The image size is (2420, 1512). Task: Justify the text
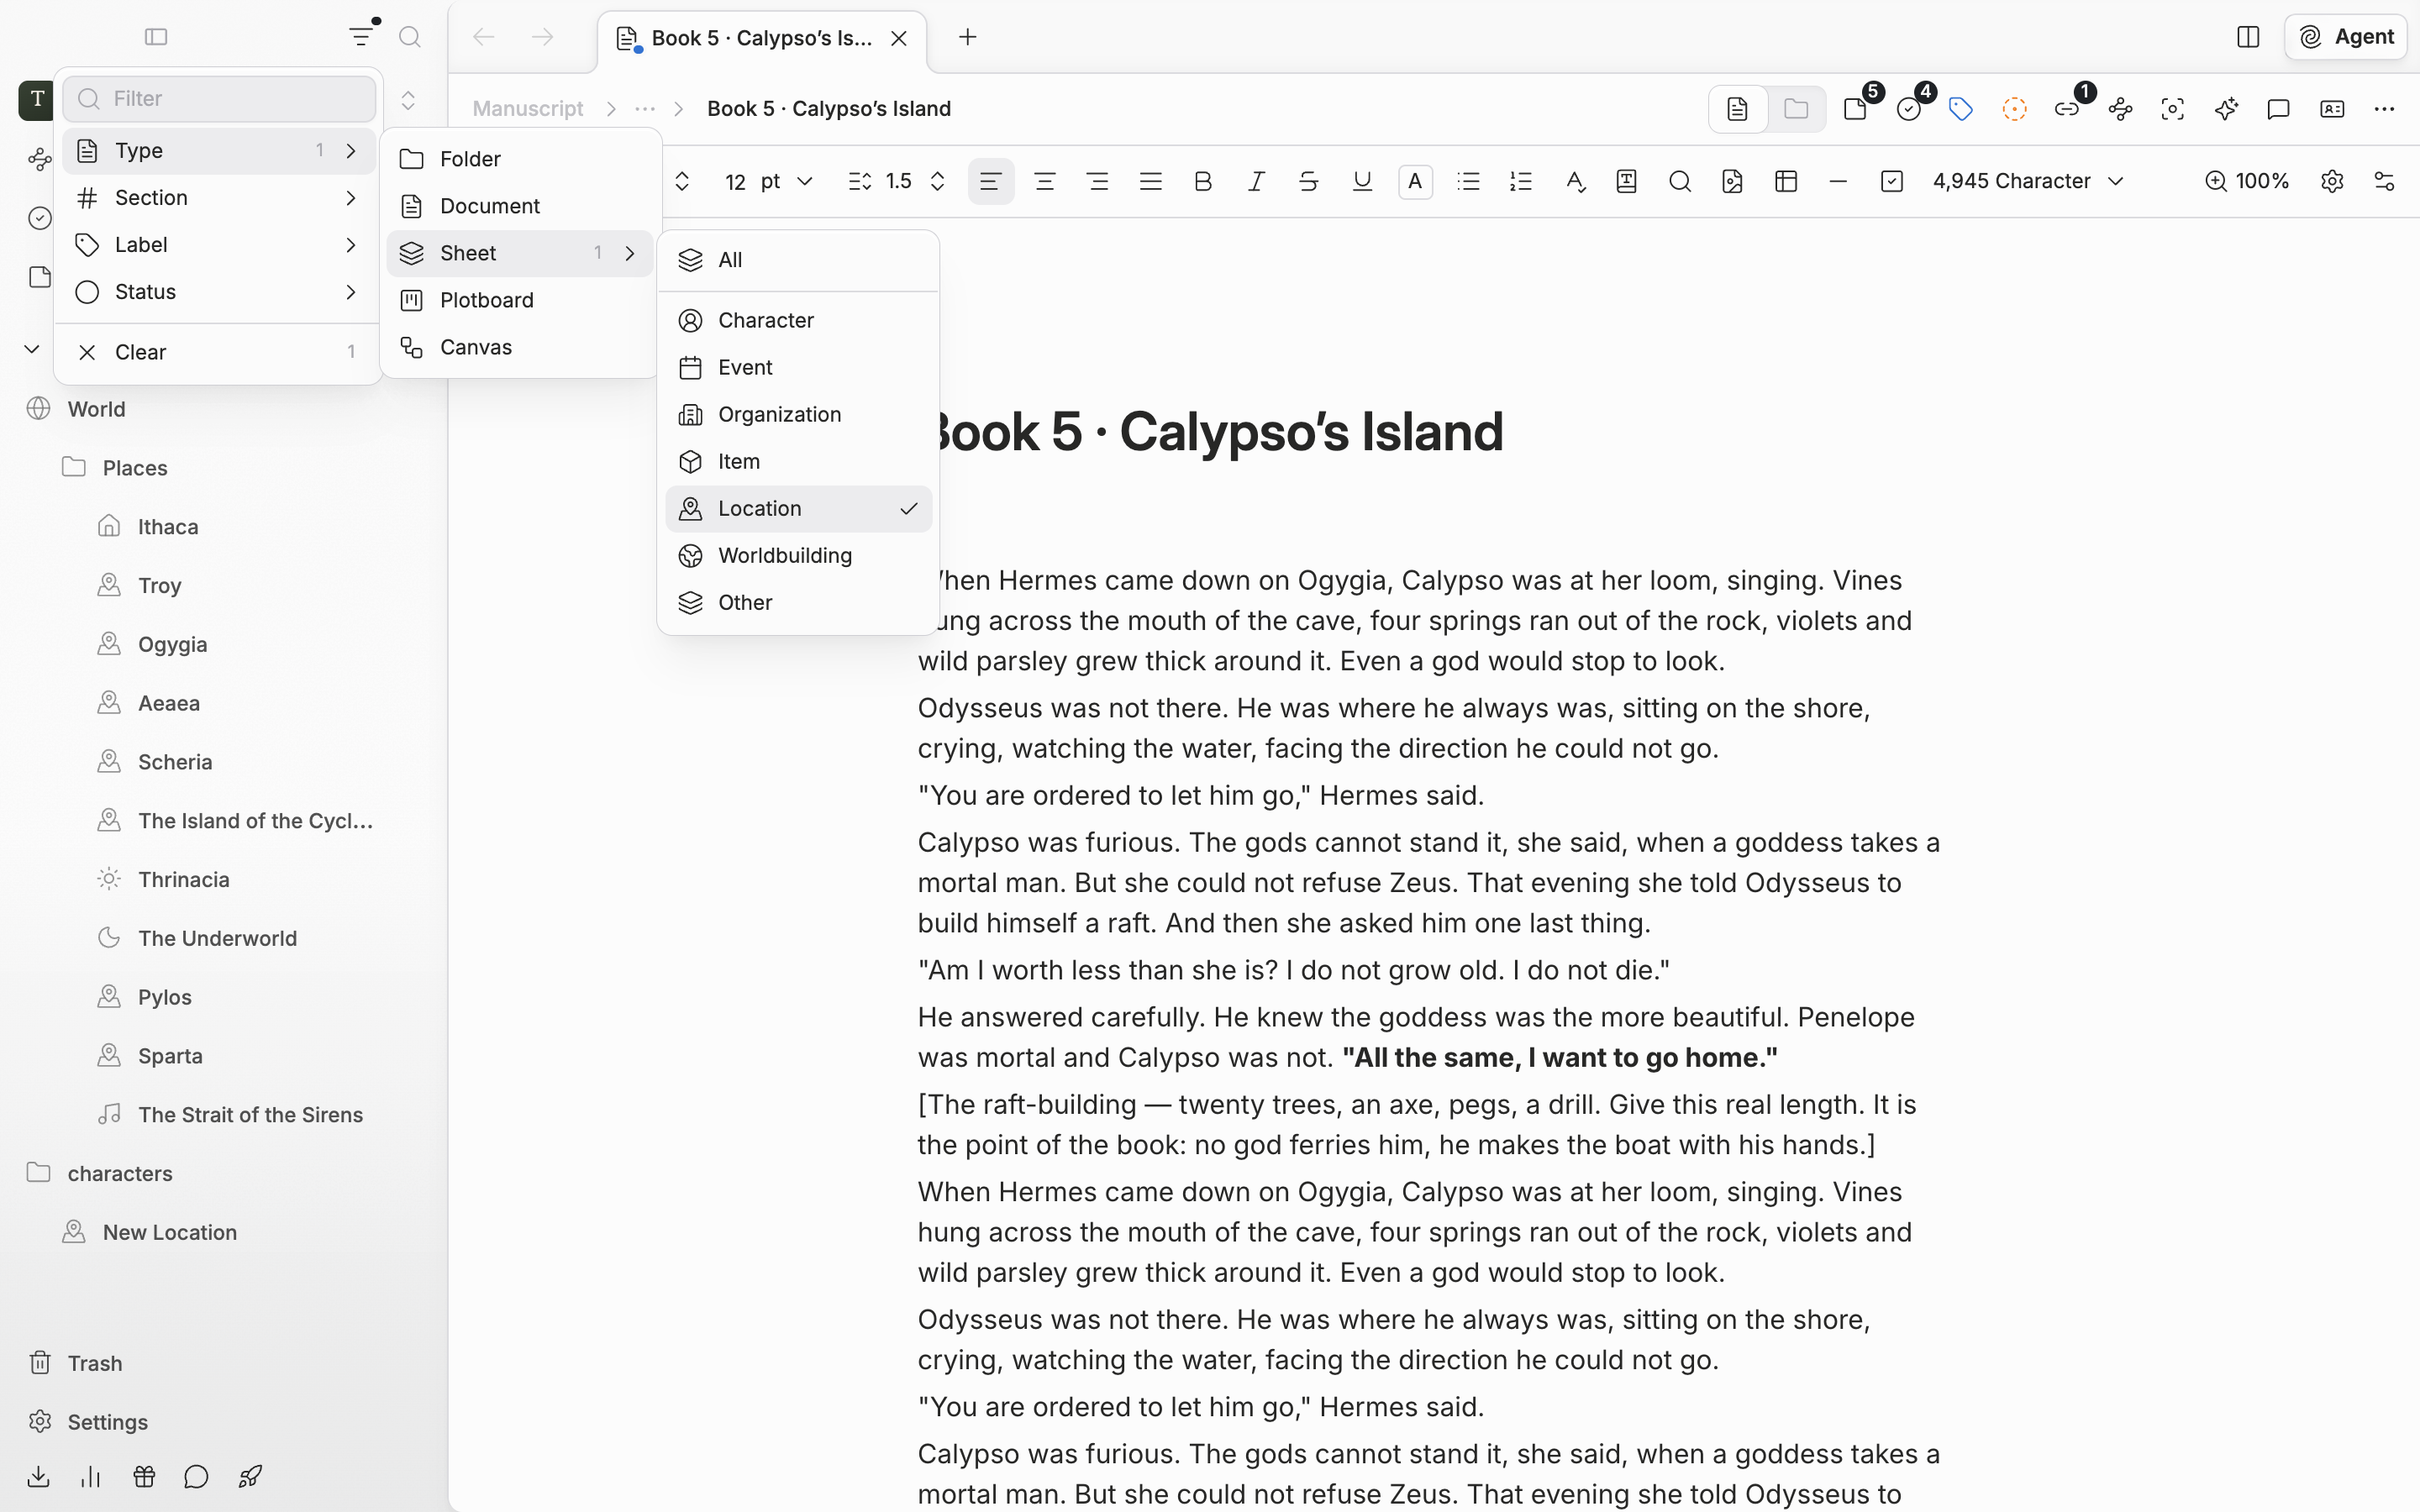[x=1151, y=181]
